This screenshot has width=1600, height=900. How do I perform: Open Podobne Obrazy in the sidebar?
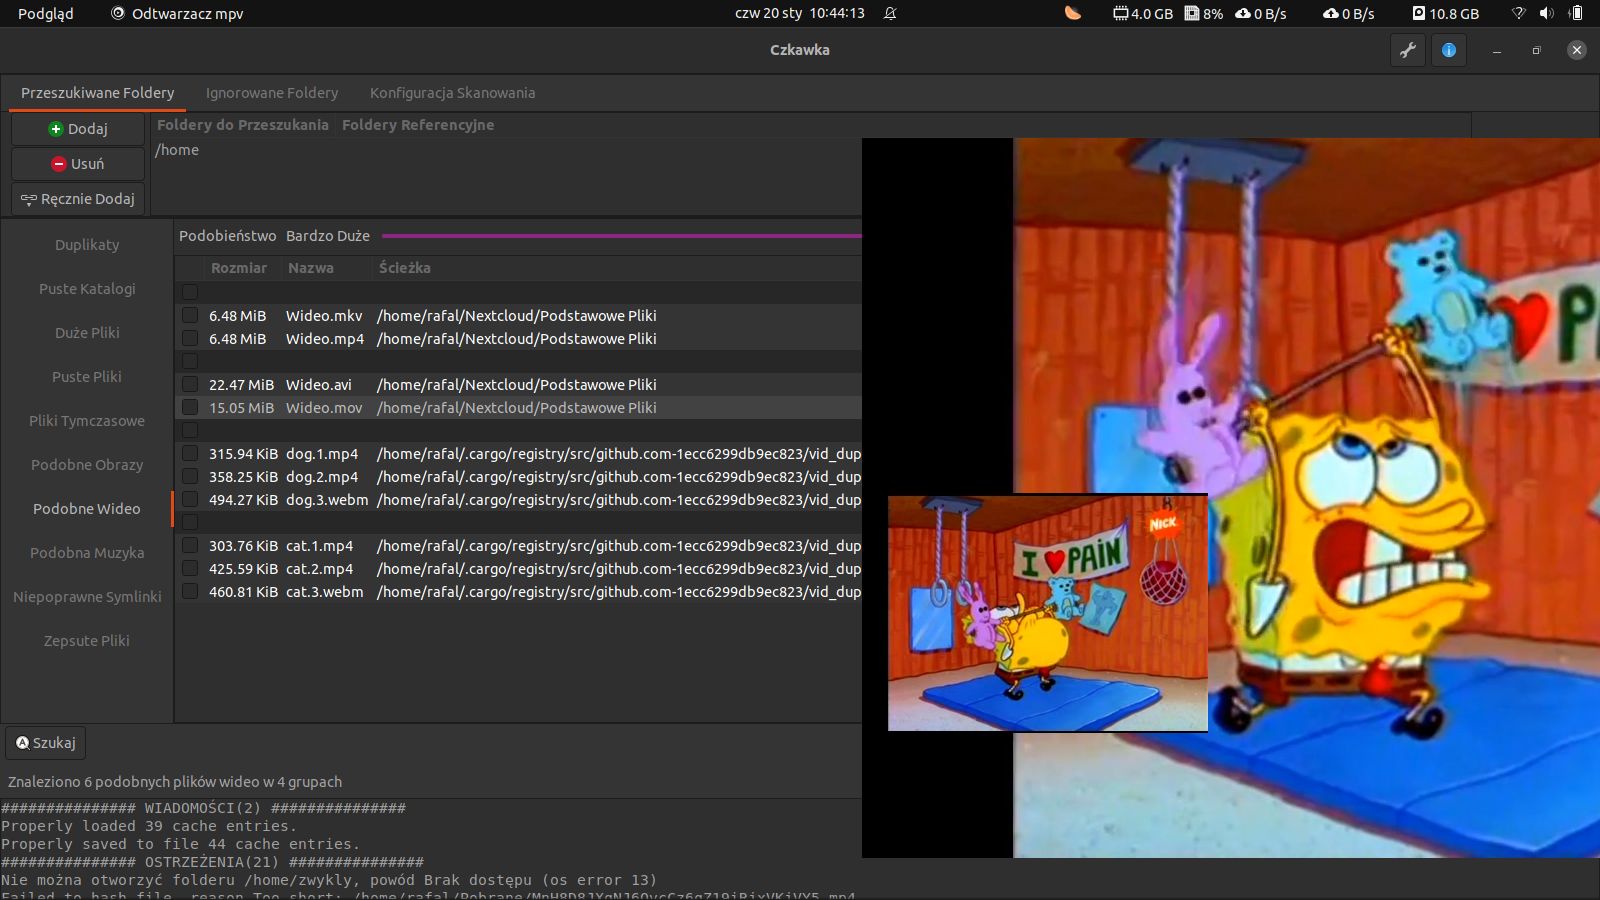(x=87, y=465)
